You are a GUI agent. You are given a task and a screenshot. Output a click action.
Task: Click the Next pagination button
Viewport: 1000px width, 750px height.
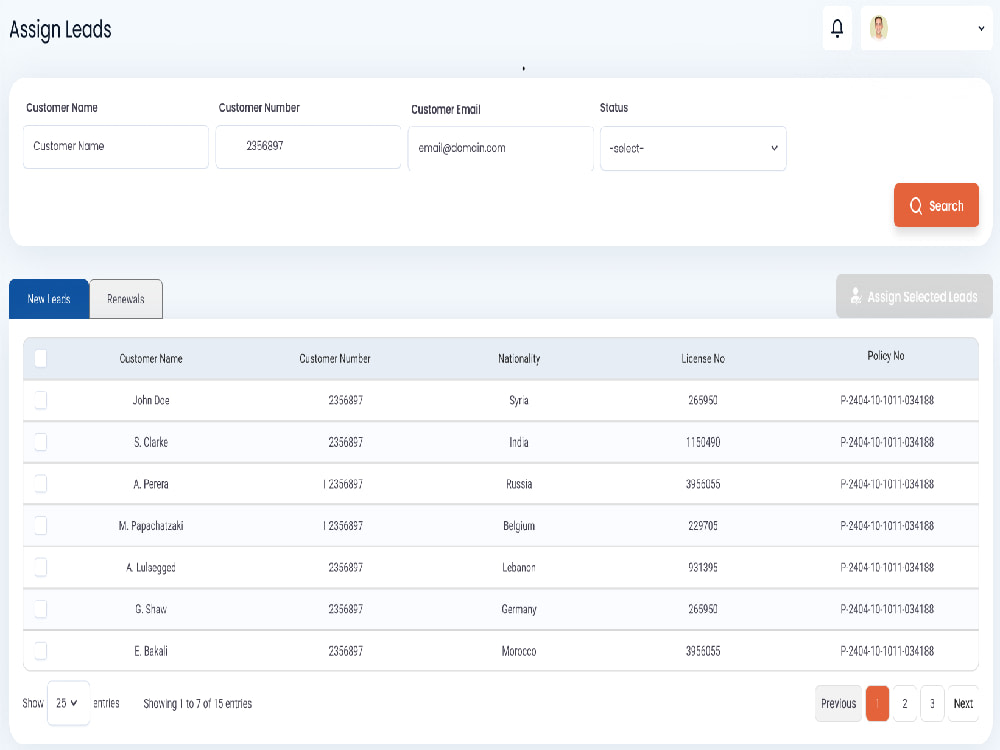click(963, 703)
